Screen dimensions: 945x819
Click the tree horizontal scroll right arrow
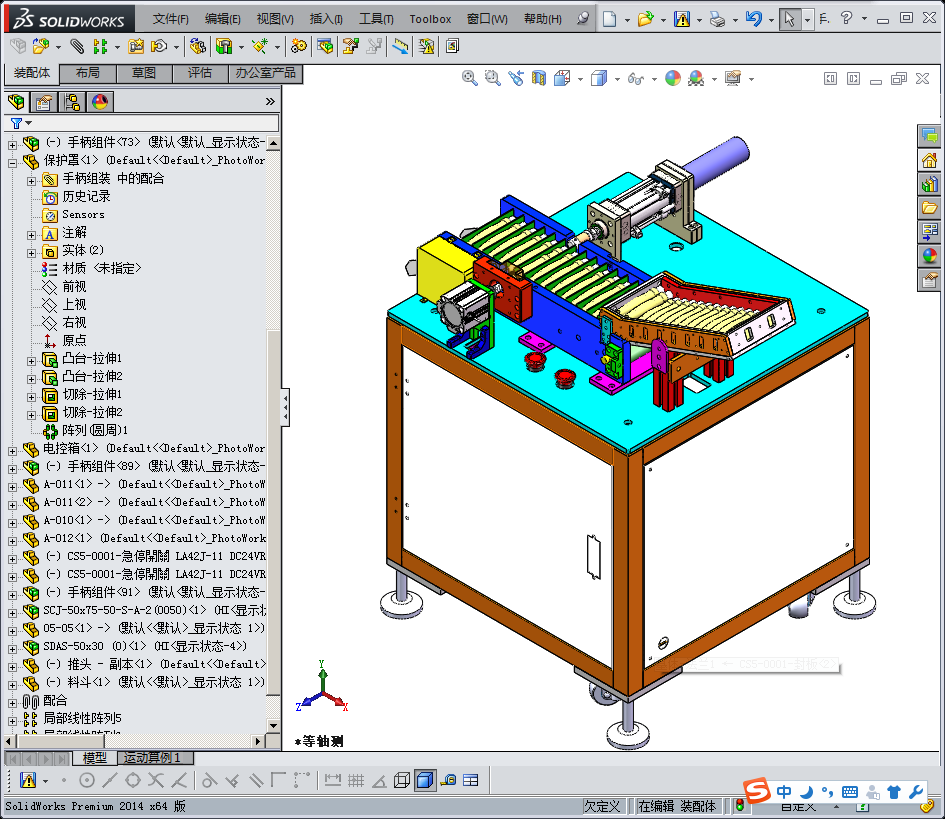coord(258,741)
